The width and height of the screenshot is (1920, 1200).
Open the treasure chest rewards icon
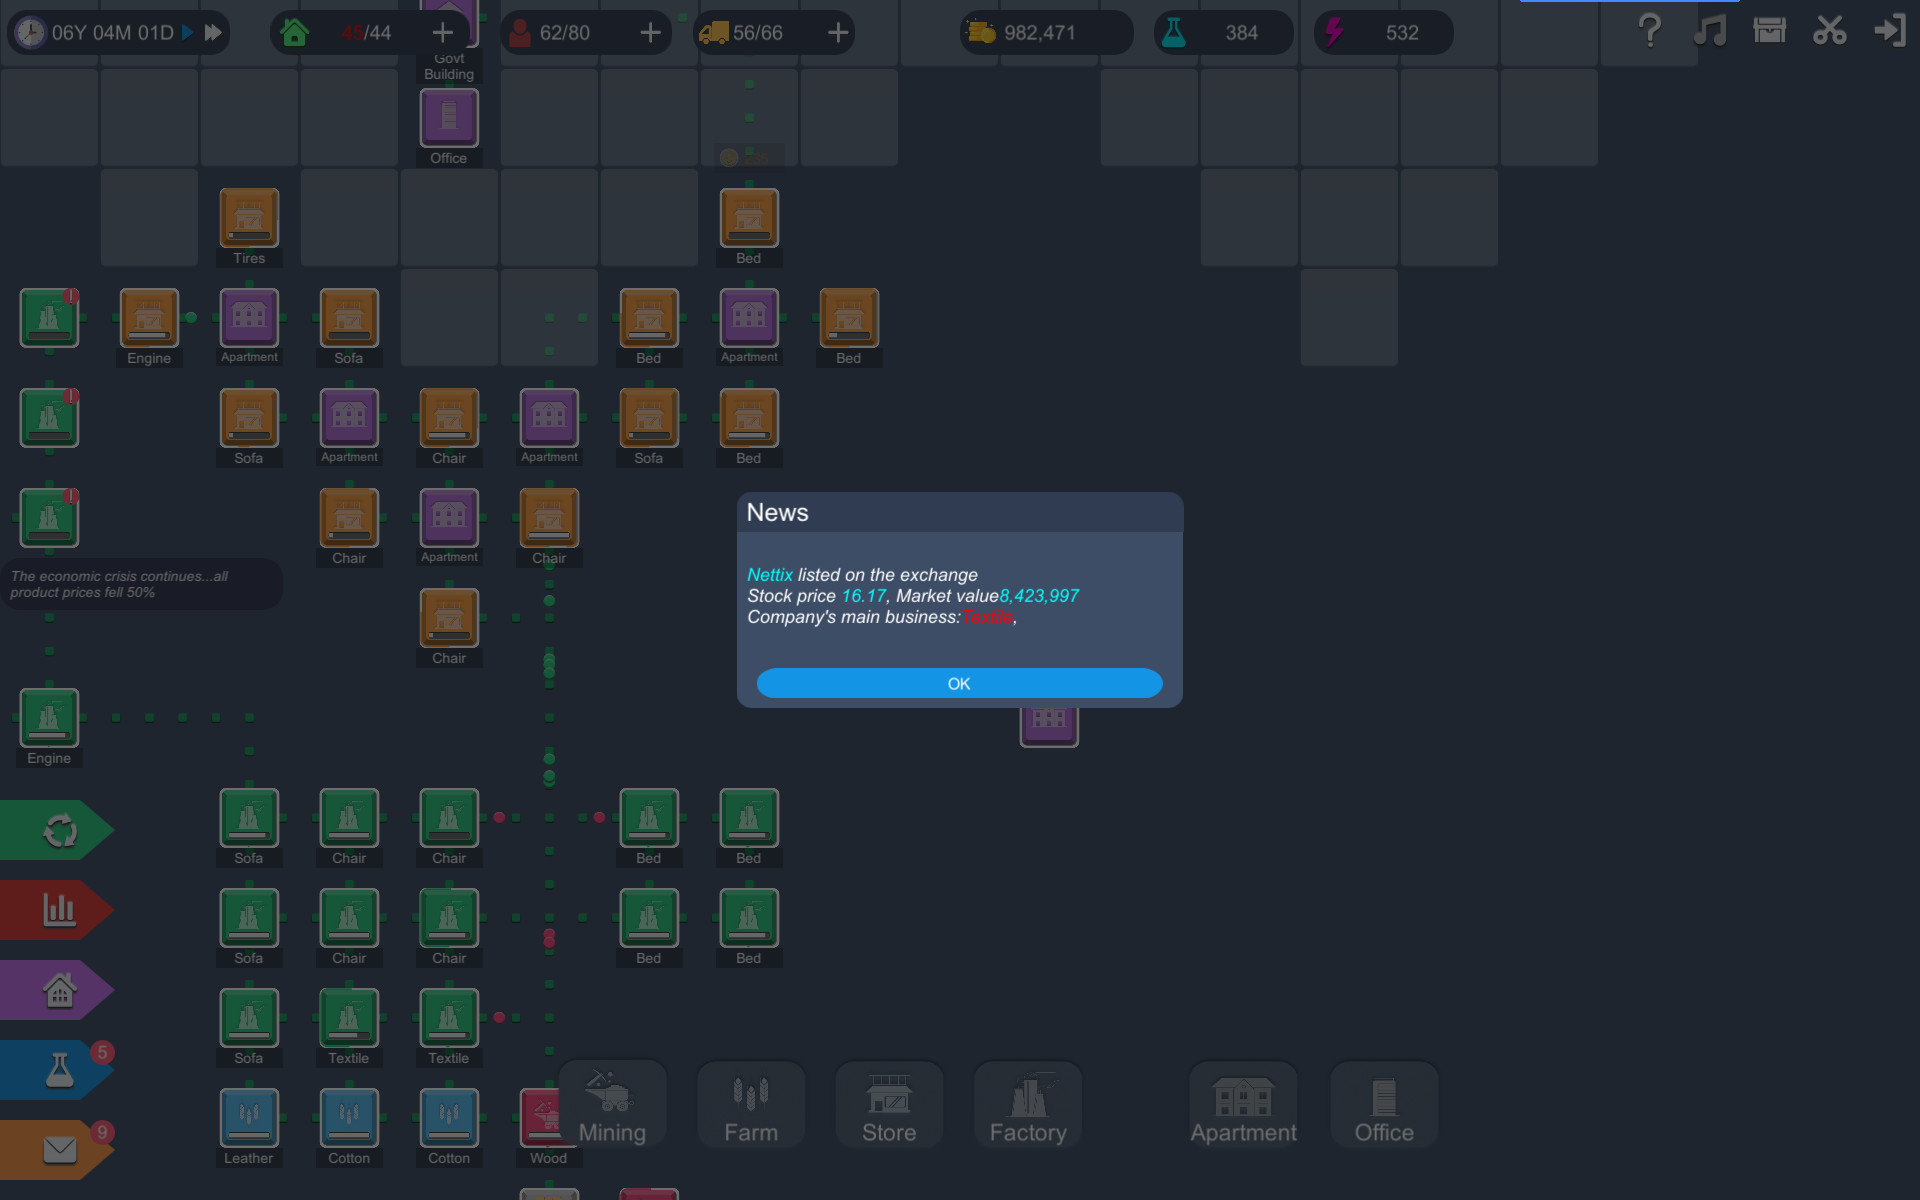pos(1769,30)
